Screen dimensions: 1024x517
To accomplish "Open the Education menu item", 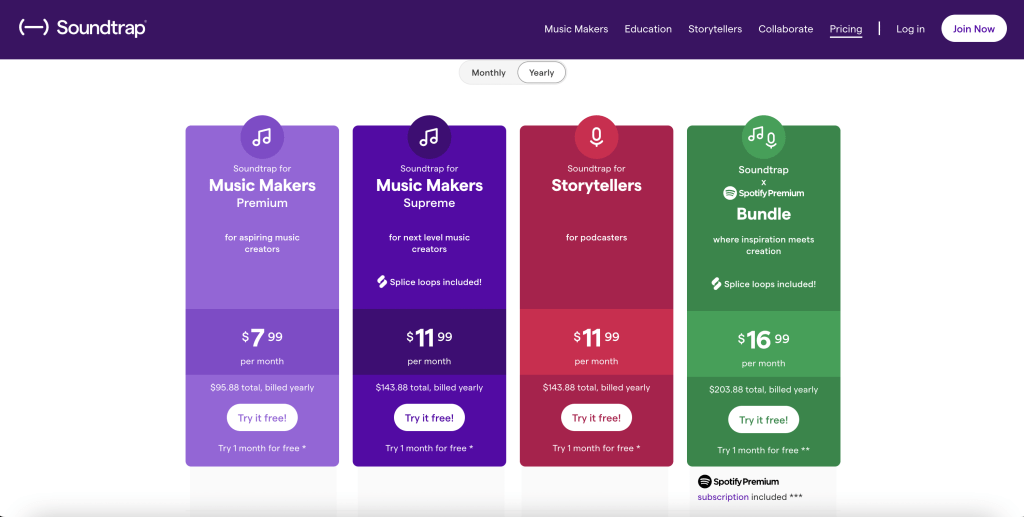I will coord(648,29).
